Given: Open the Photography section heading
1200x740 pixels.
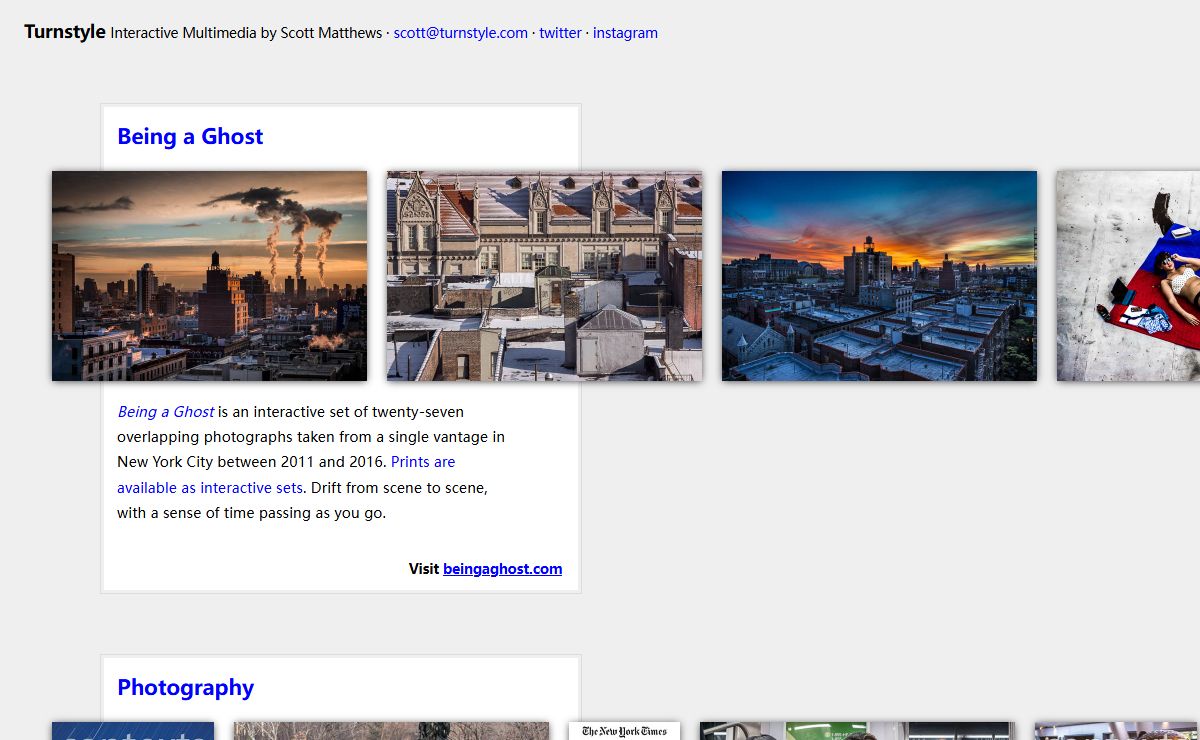Looking at the screenshot, I should [x=185, y=687].
